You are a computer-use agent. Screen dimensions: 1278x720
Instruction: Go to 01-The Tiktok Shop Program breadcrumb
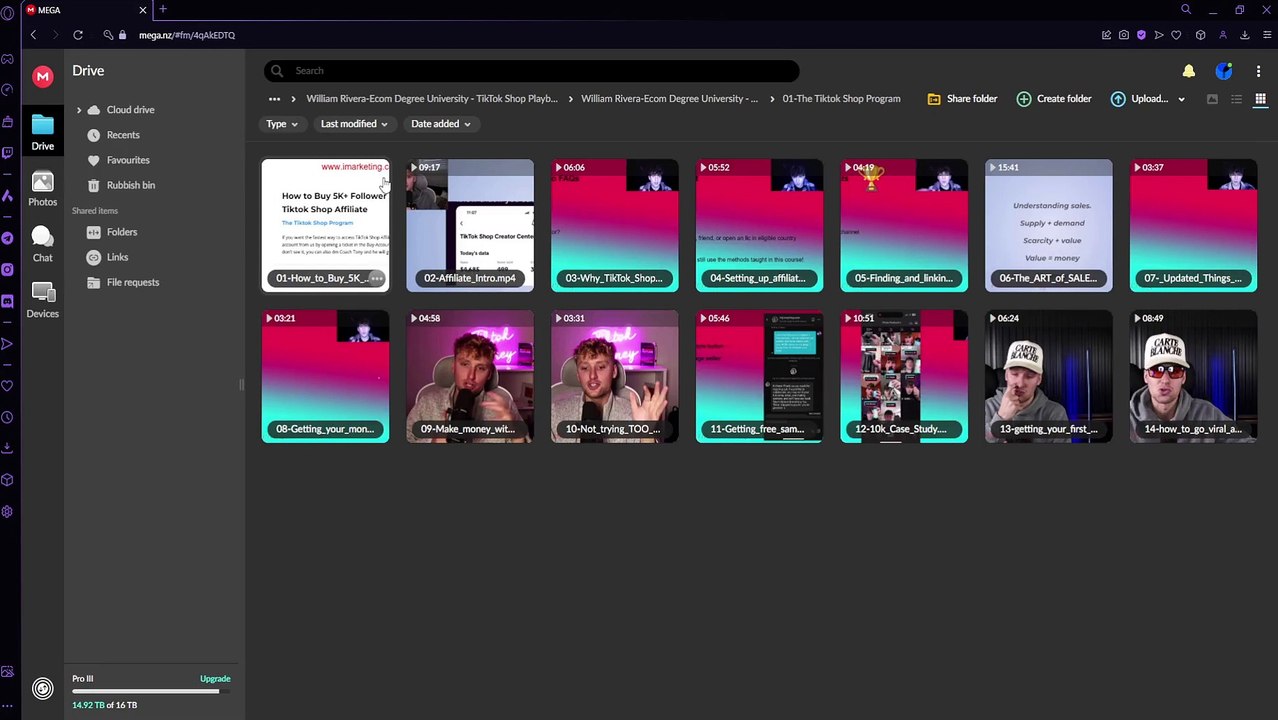pos(841,99)
